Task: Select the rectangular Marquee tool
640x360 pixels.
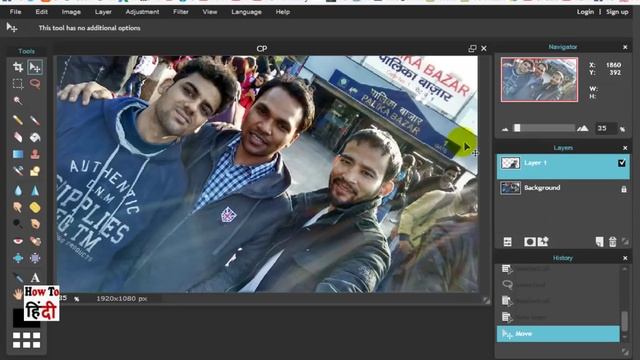Action: pyautogui.click(x=18, y=84)
